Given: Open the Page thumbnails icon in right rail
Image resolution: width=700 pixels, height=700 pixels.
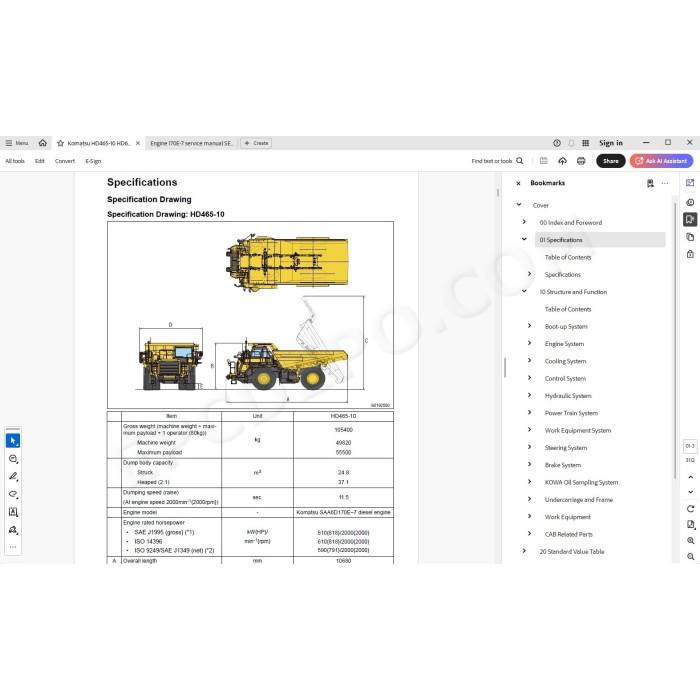Looking at the screenshot, I should (690, 237).
